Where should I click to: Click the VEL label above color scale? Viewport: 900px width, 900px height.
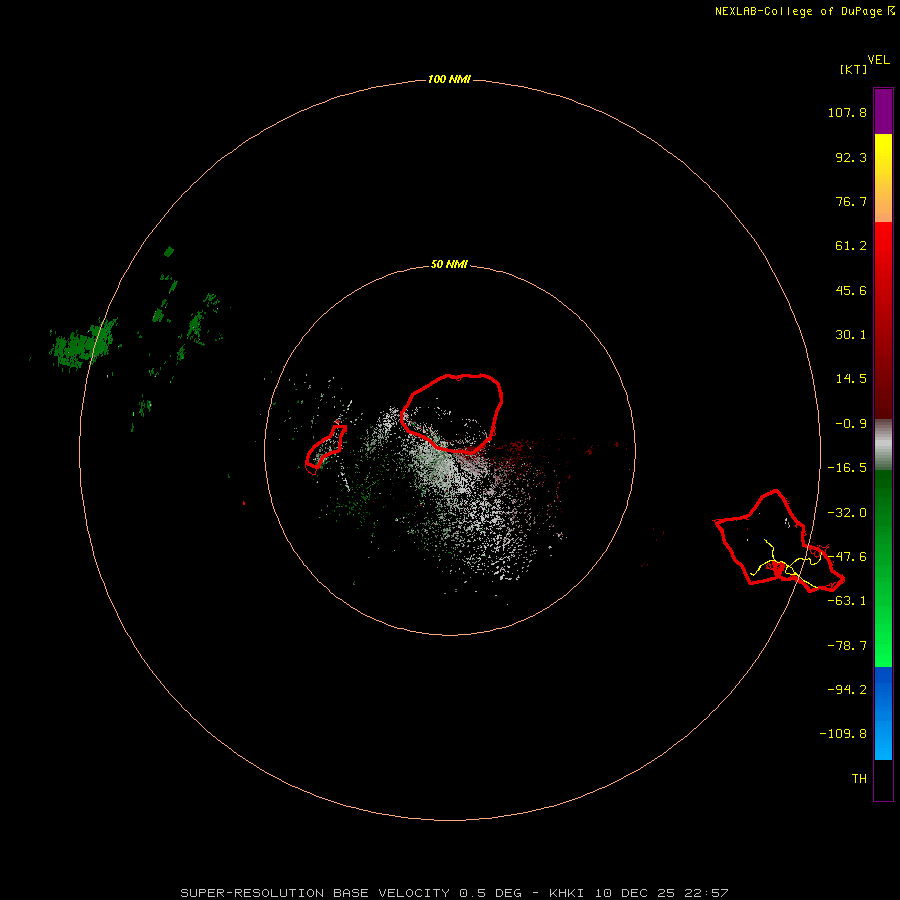pyautogui.click(x=878, y=60)
